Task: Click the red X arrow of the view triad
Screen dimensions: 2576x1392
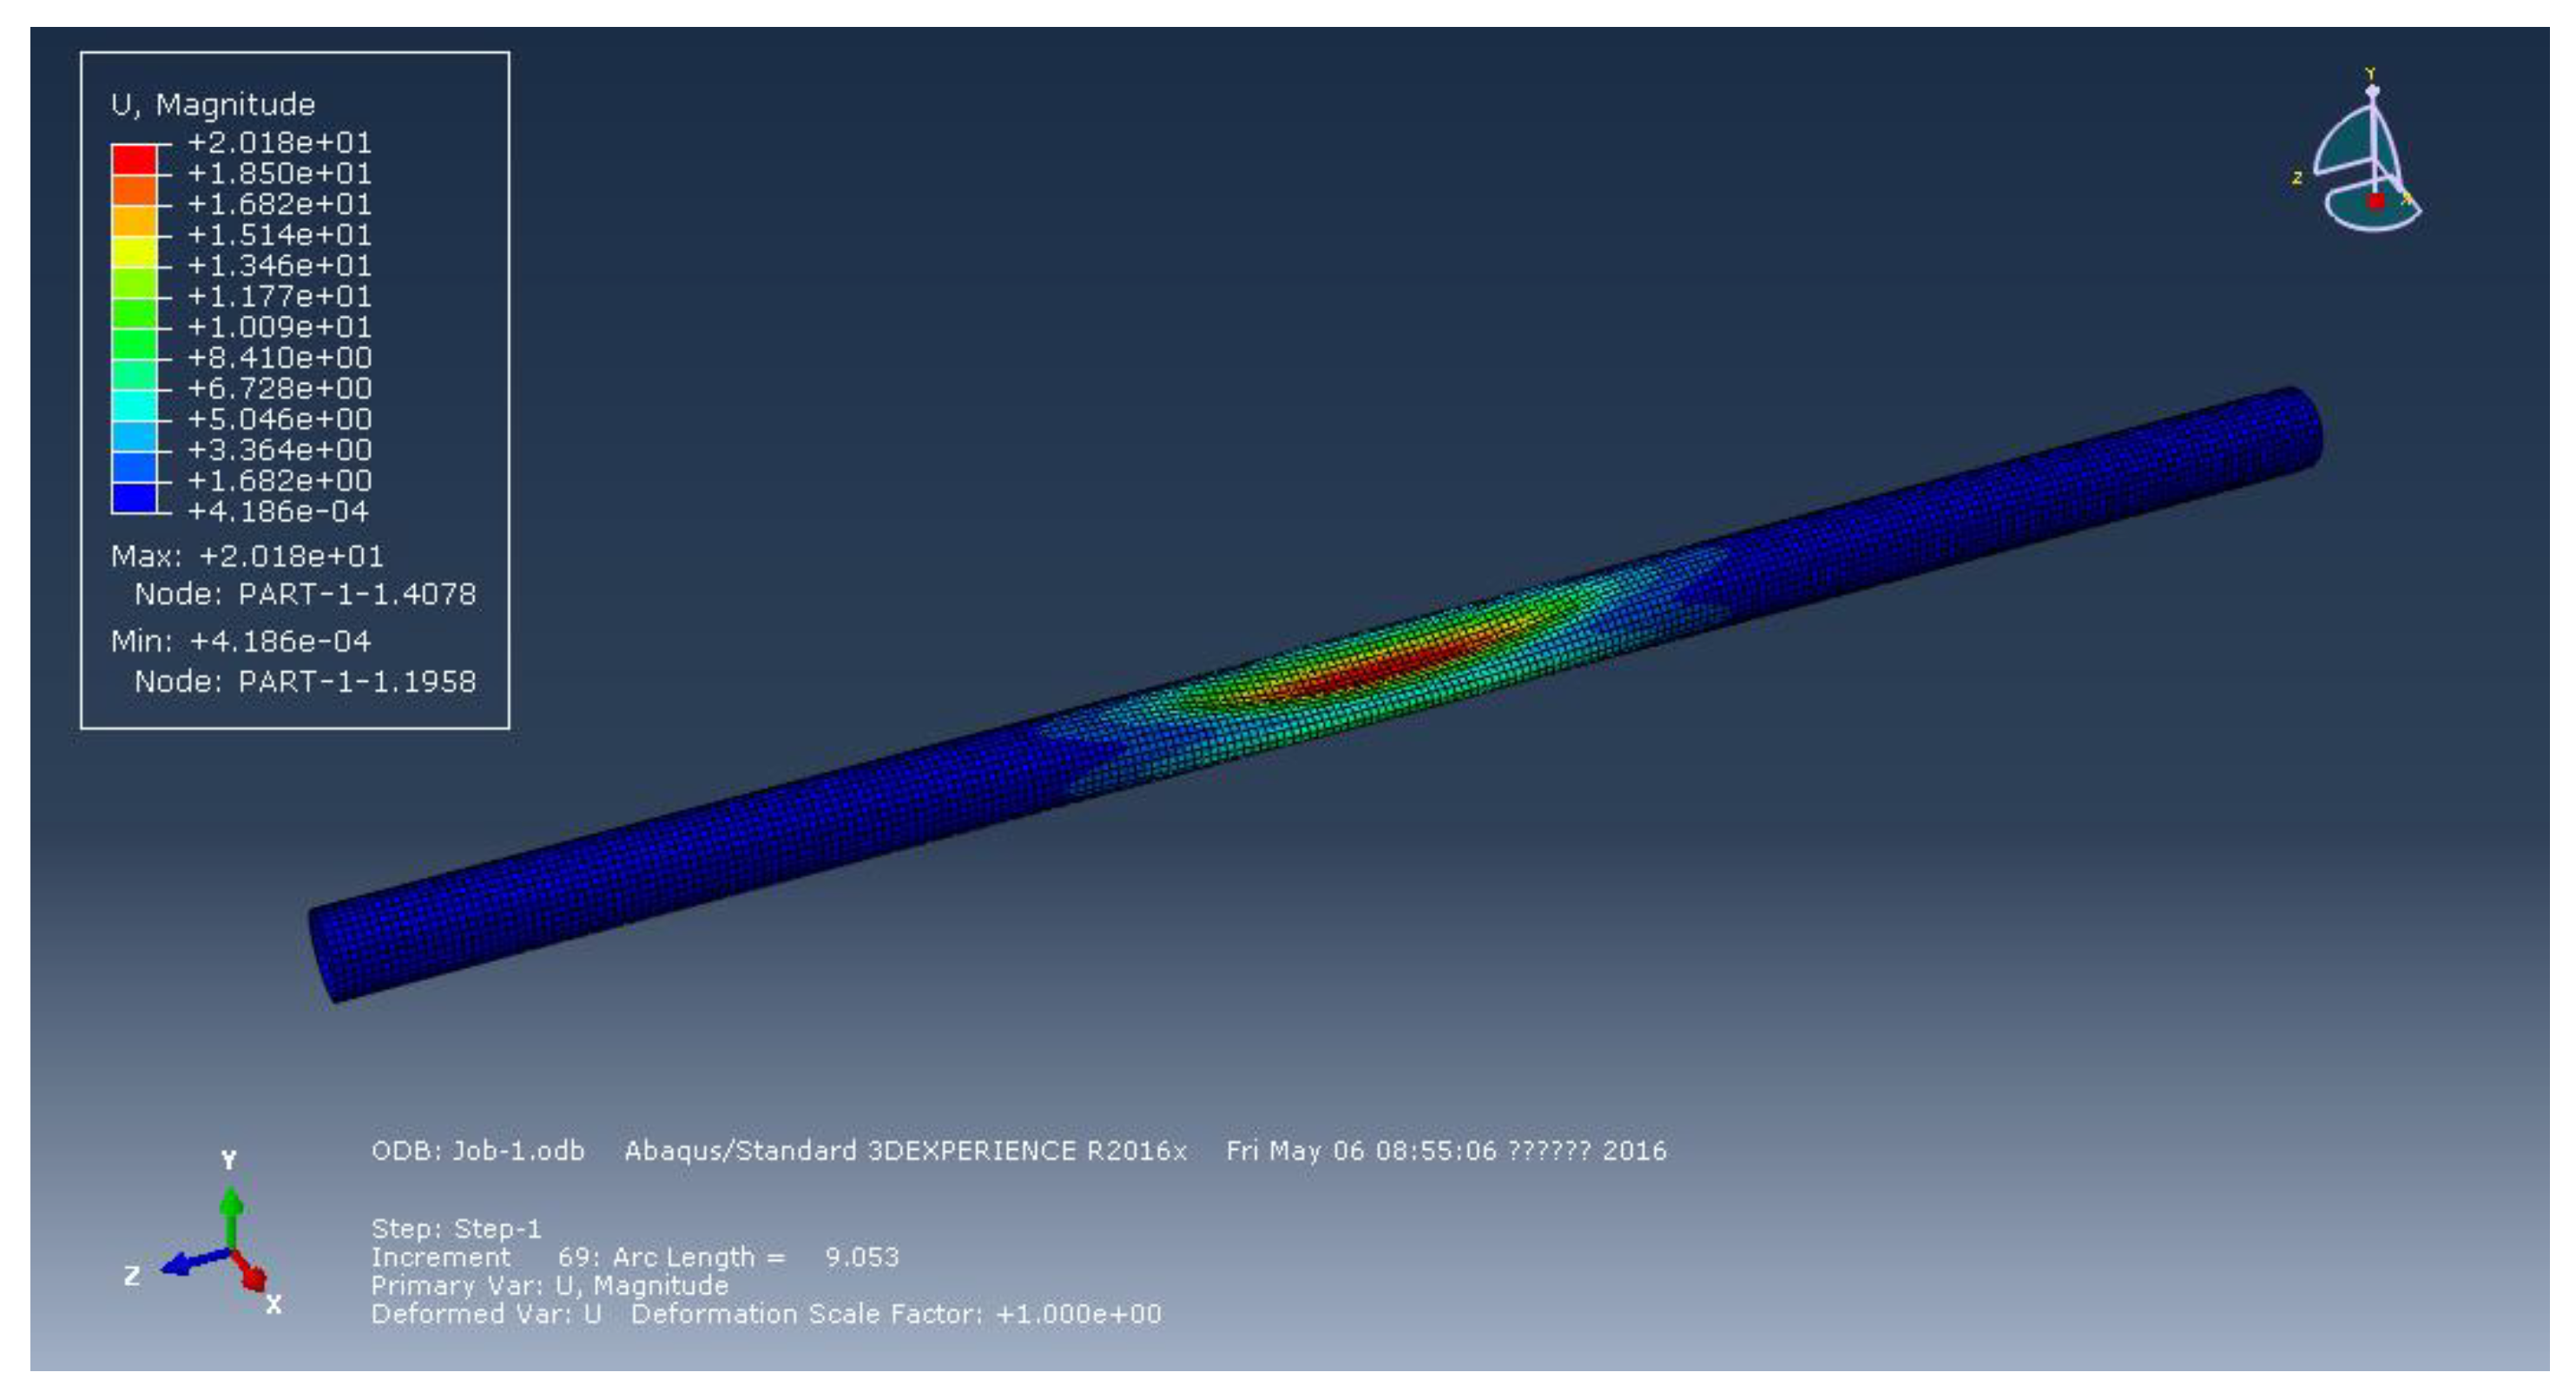Action: pyautogui.click(x=251, y=1275)
